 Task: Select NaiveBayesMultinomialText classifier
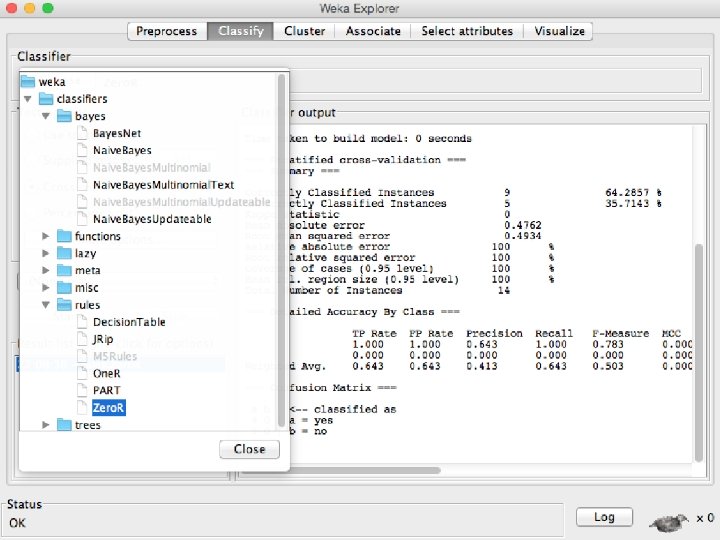[163, 185]
